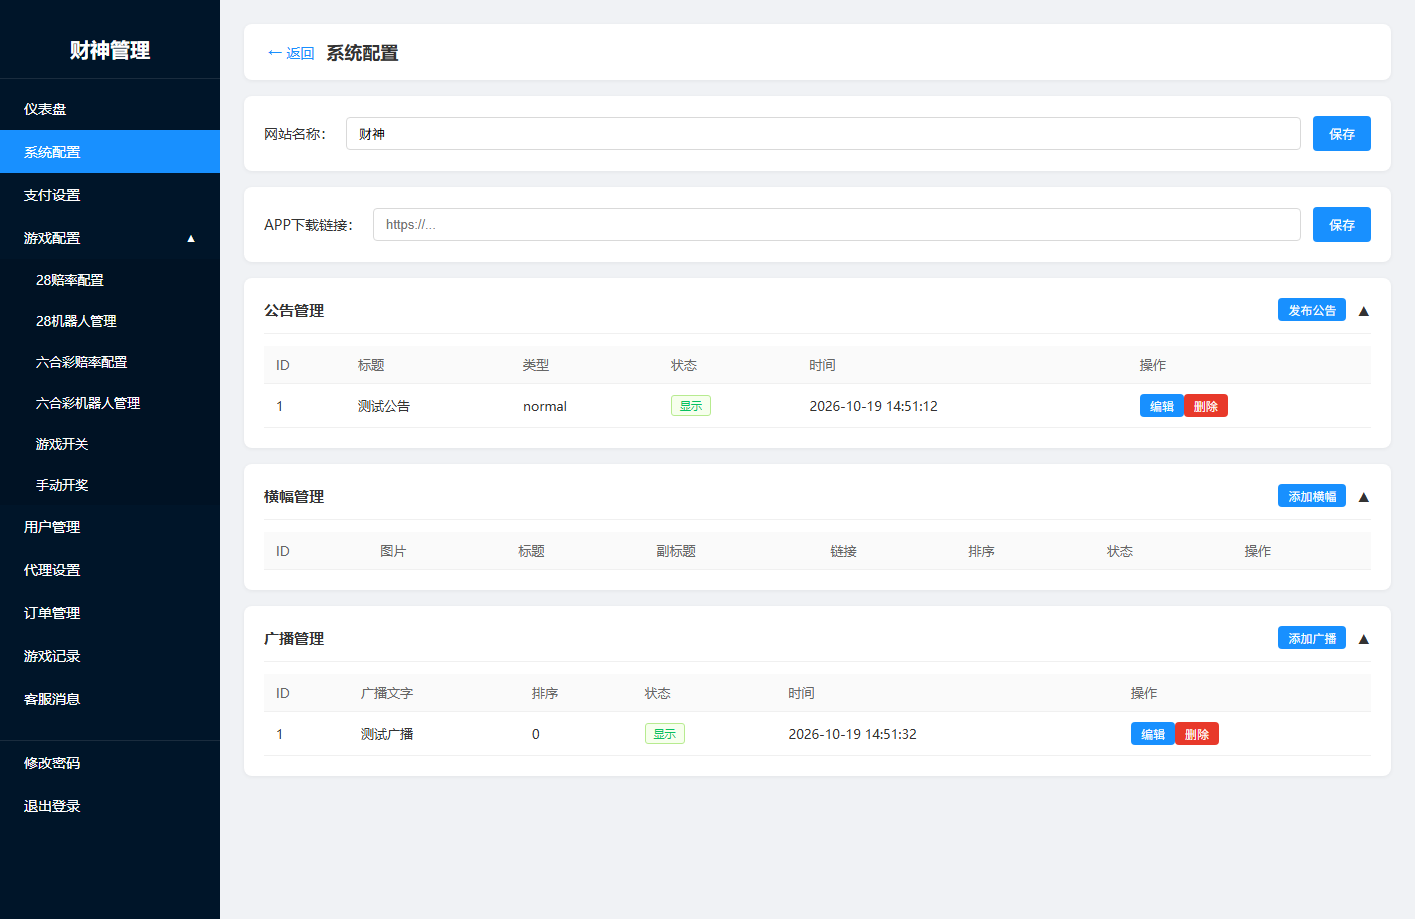Open 仪表盘 in the sidebar

coord(110,109)
